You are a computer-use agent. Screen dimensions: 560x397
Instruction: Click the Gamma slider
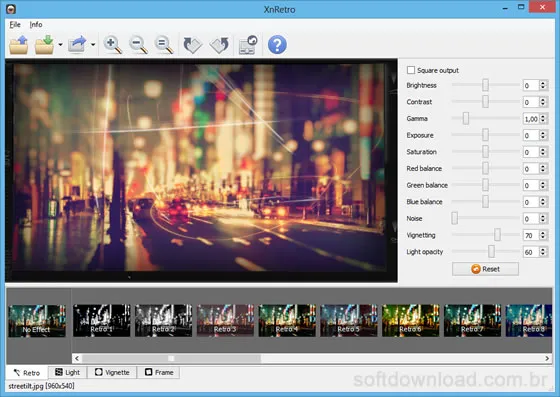[485, 118]
